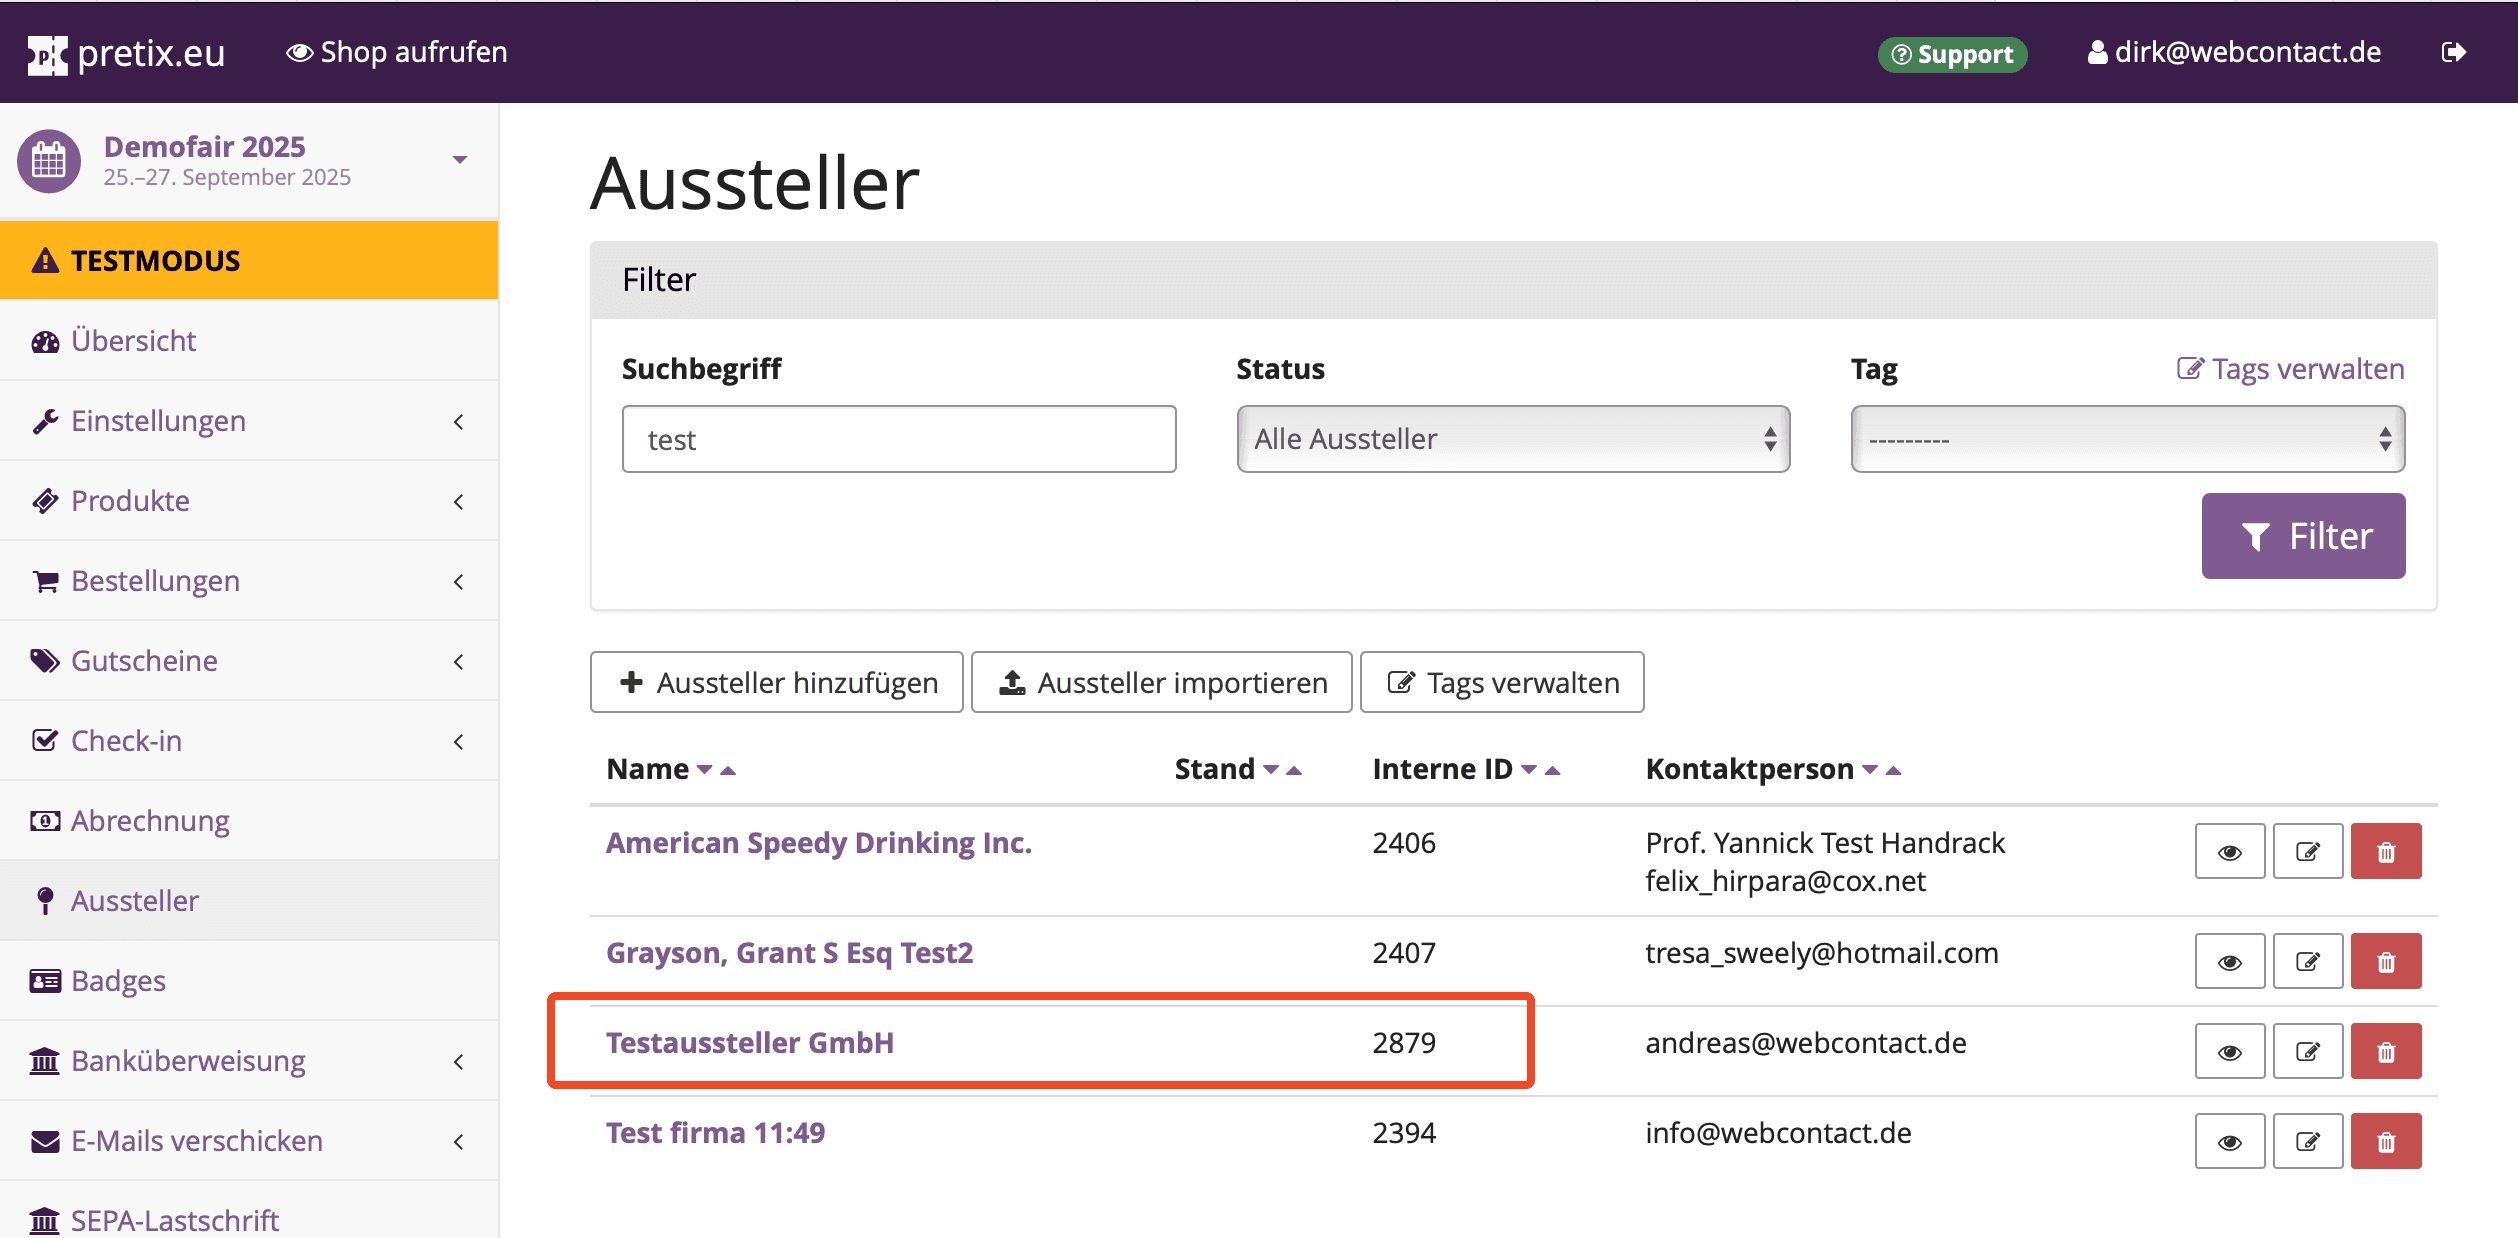Open Test firma 11:49 exhibitor
The width and height of the screenshot is (2518, 1238).
click(x=716, y=1133)
